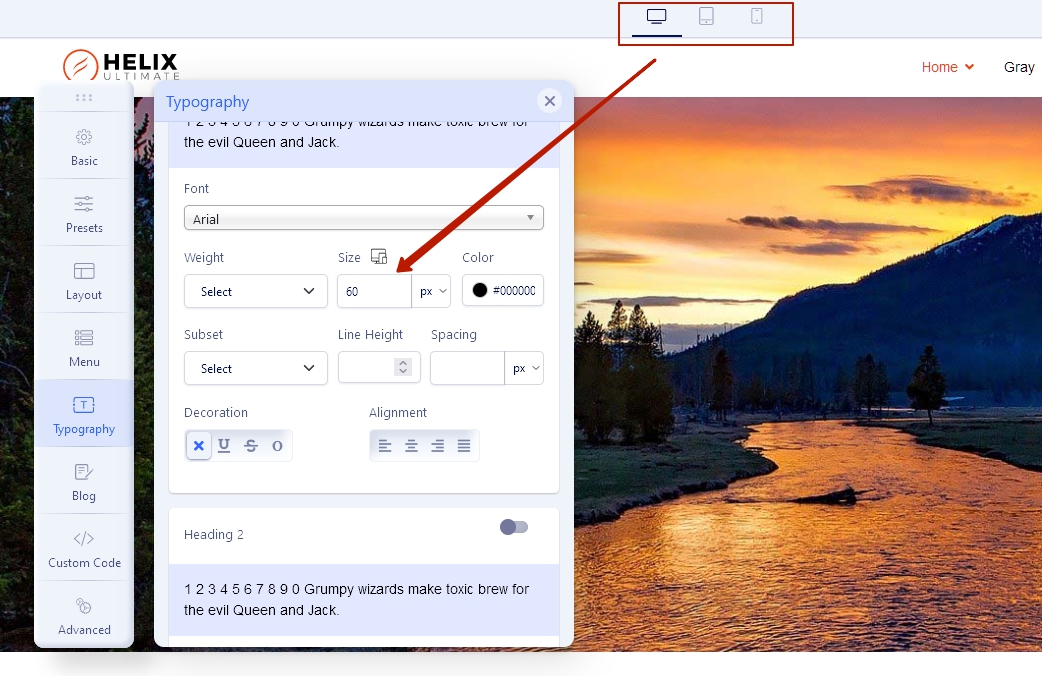Enable the Heading 2 toggle switch
Viewport: 1042px width, 676px height.
tap(514, 527)
